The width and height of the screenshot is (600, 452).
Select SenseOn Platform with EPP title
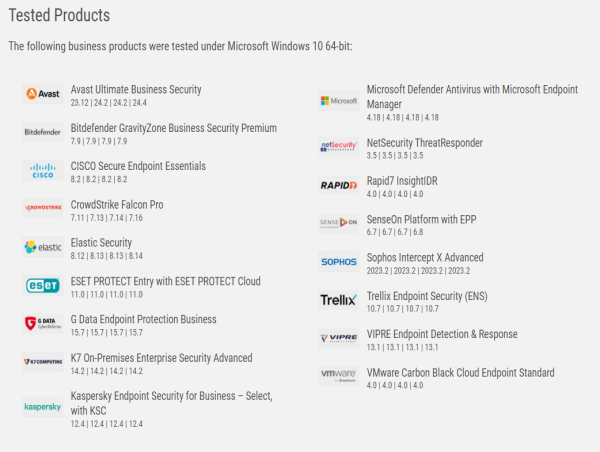click(x=421, y=219)
